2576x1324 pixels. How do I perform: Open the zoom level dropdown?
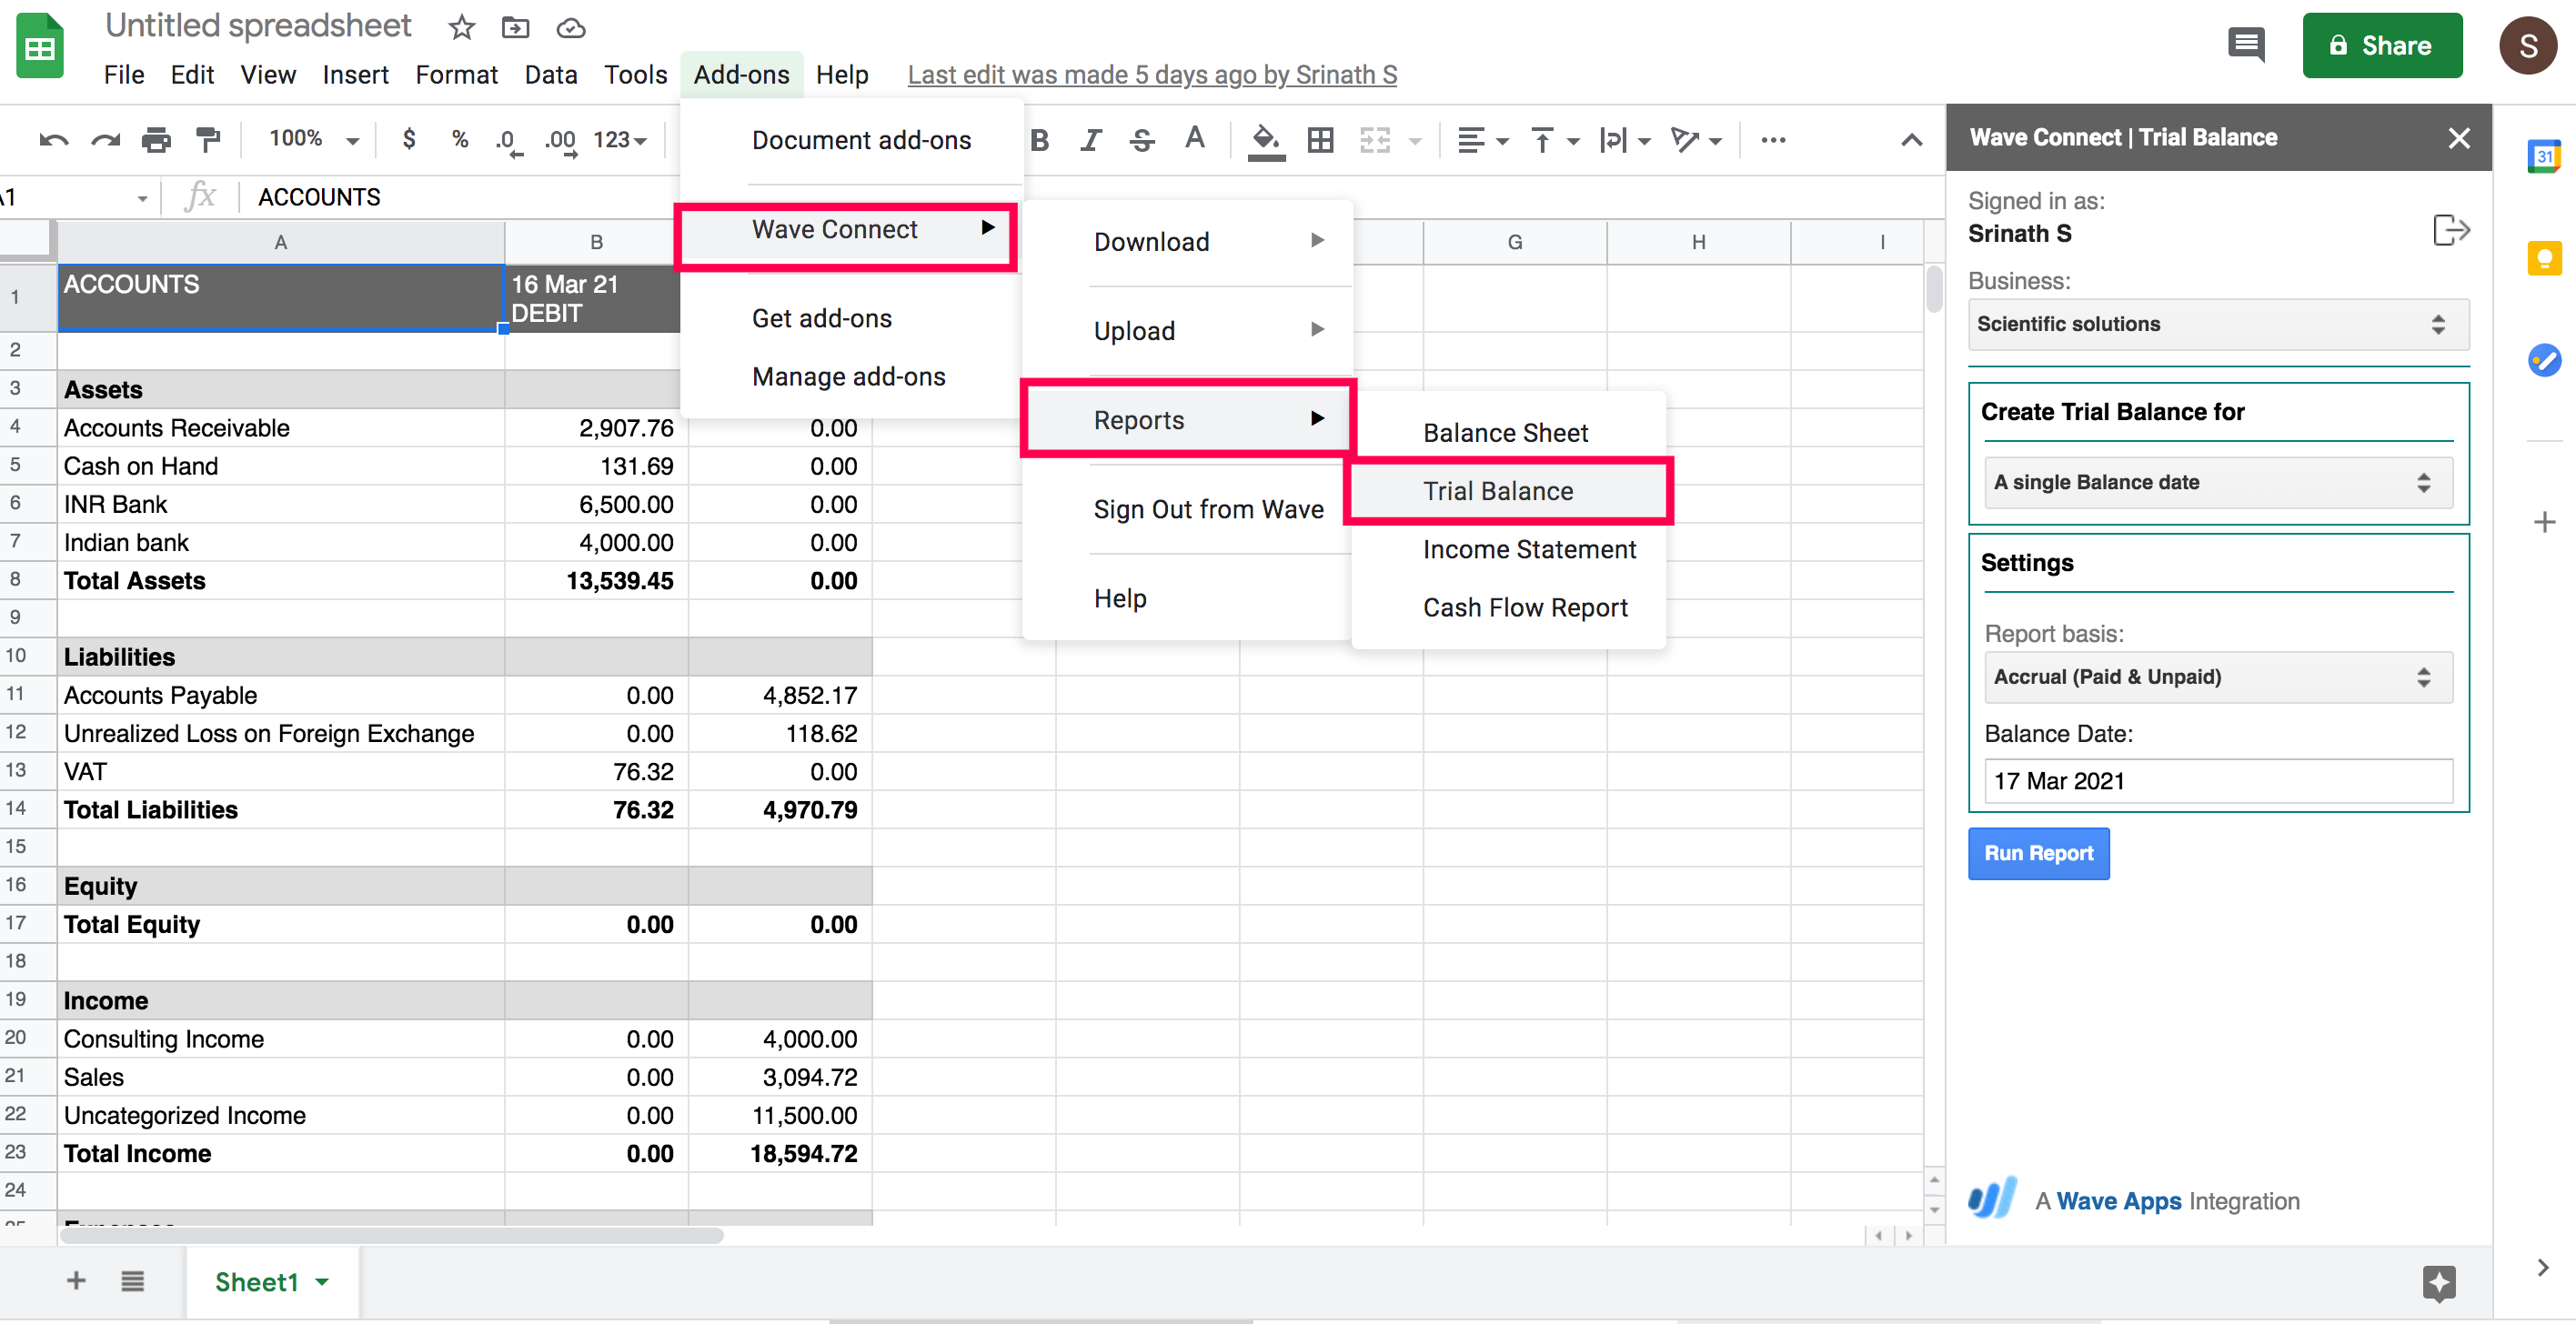pyautogui.click(x=310, y=140)
